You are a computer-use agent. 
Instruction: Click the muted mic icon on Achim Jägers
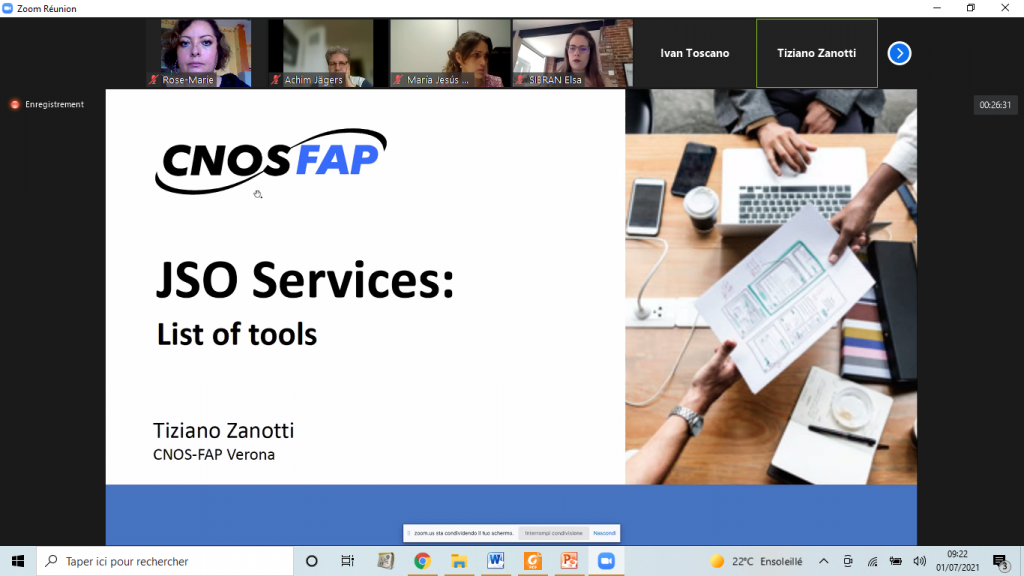(276, 80)
